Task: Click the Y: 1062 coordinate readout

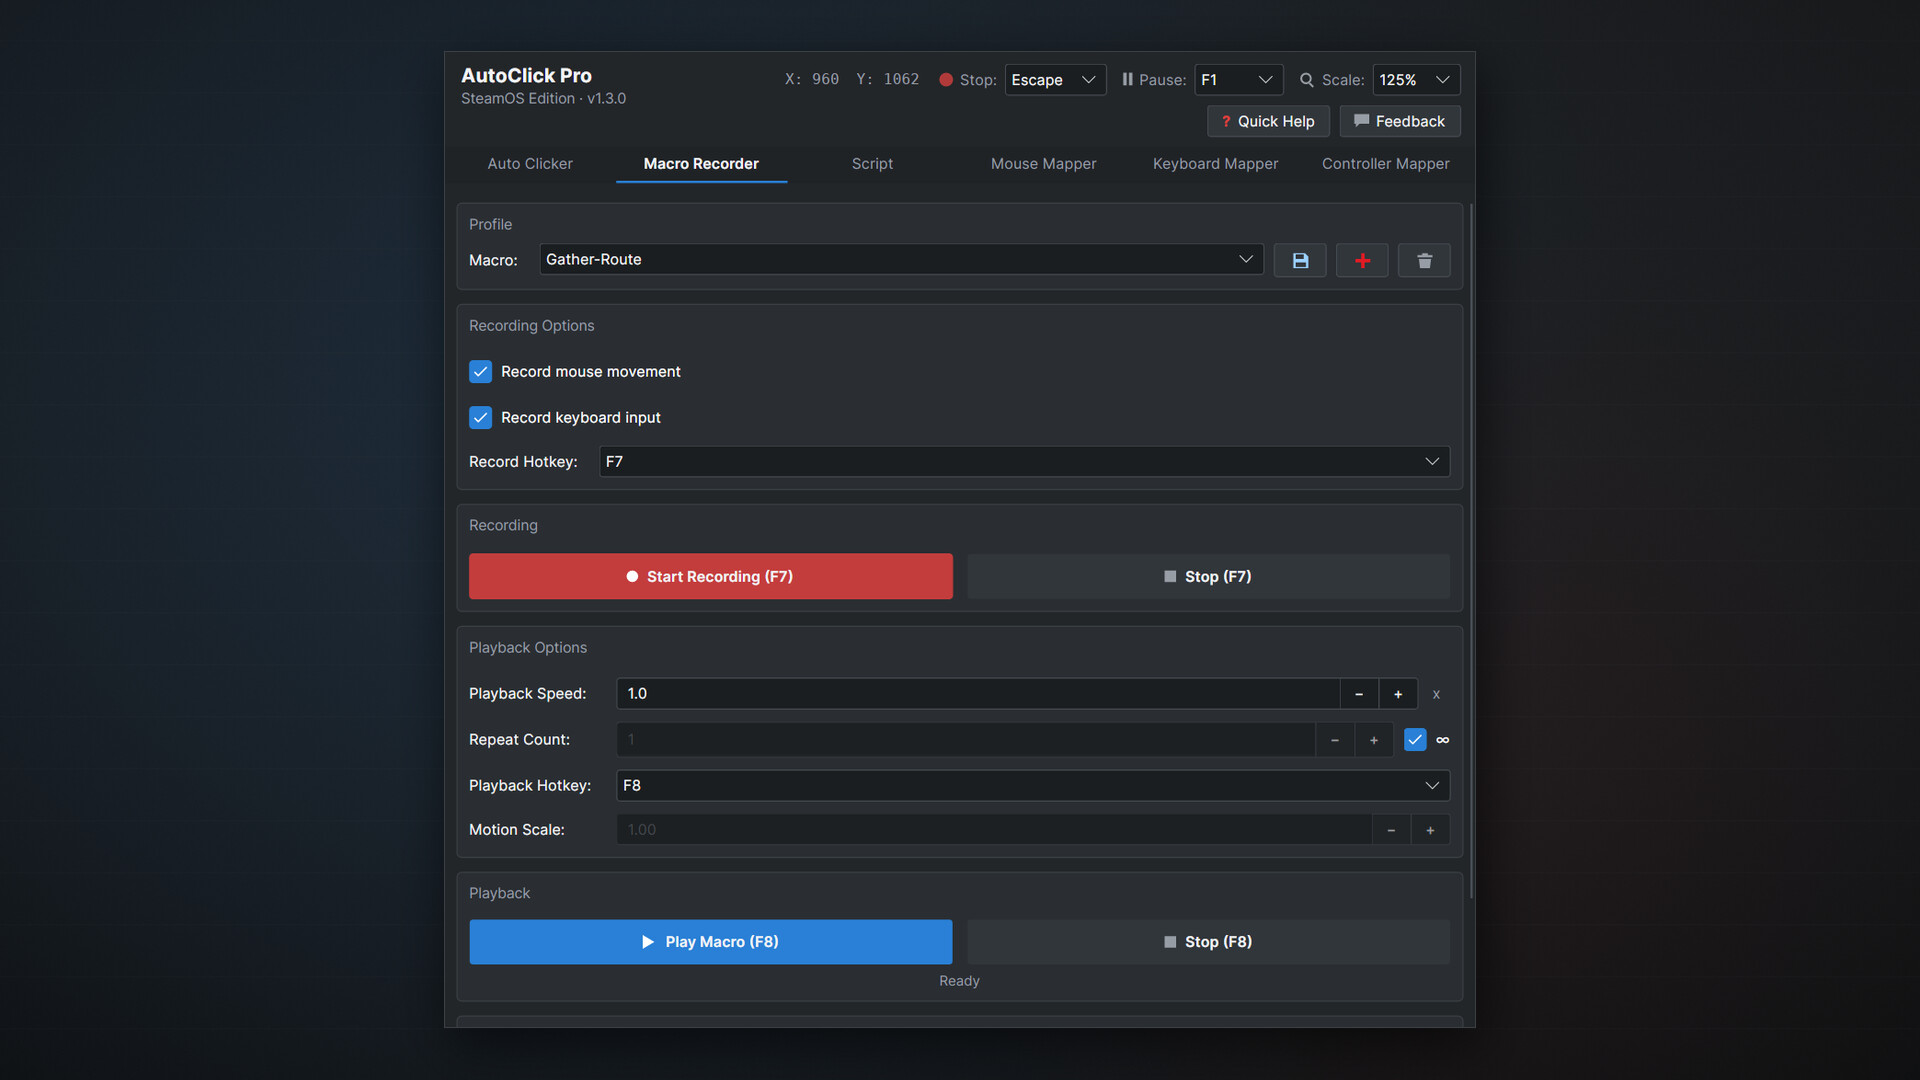Action: [887, 79]
